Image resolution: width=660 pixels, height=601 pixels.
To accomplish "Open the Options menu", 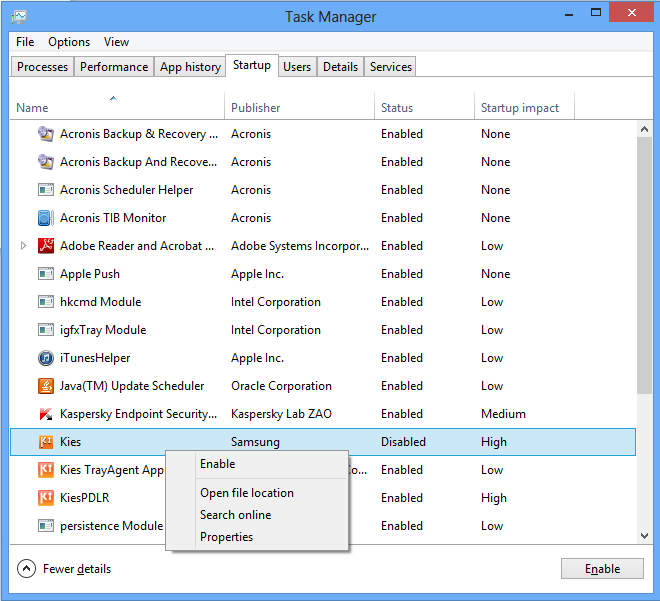I will (x=69, y=42).
